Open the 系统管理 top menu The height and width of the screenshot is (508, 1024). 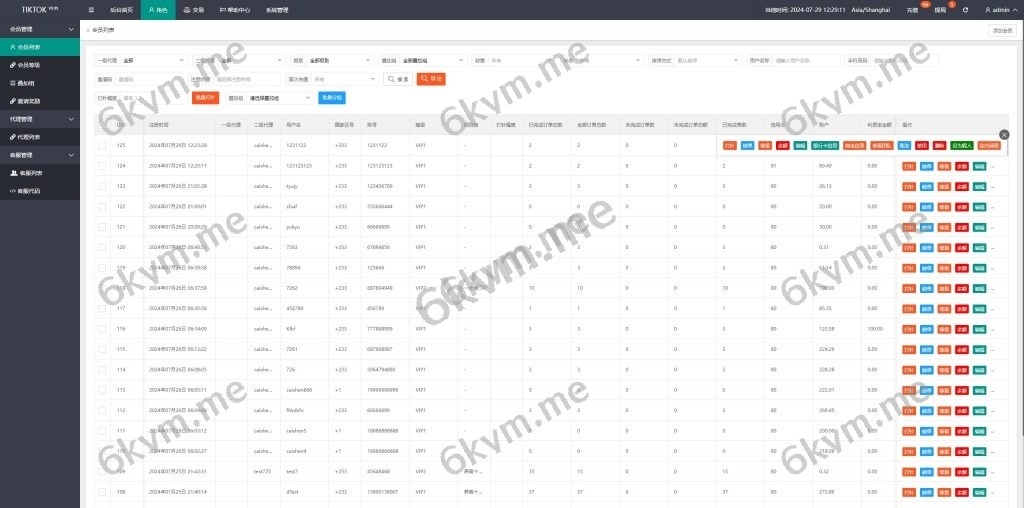(x=277, y=9)
